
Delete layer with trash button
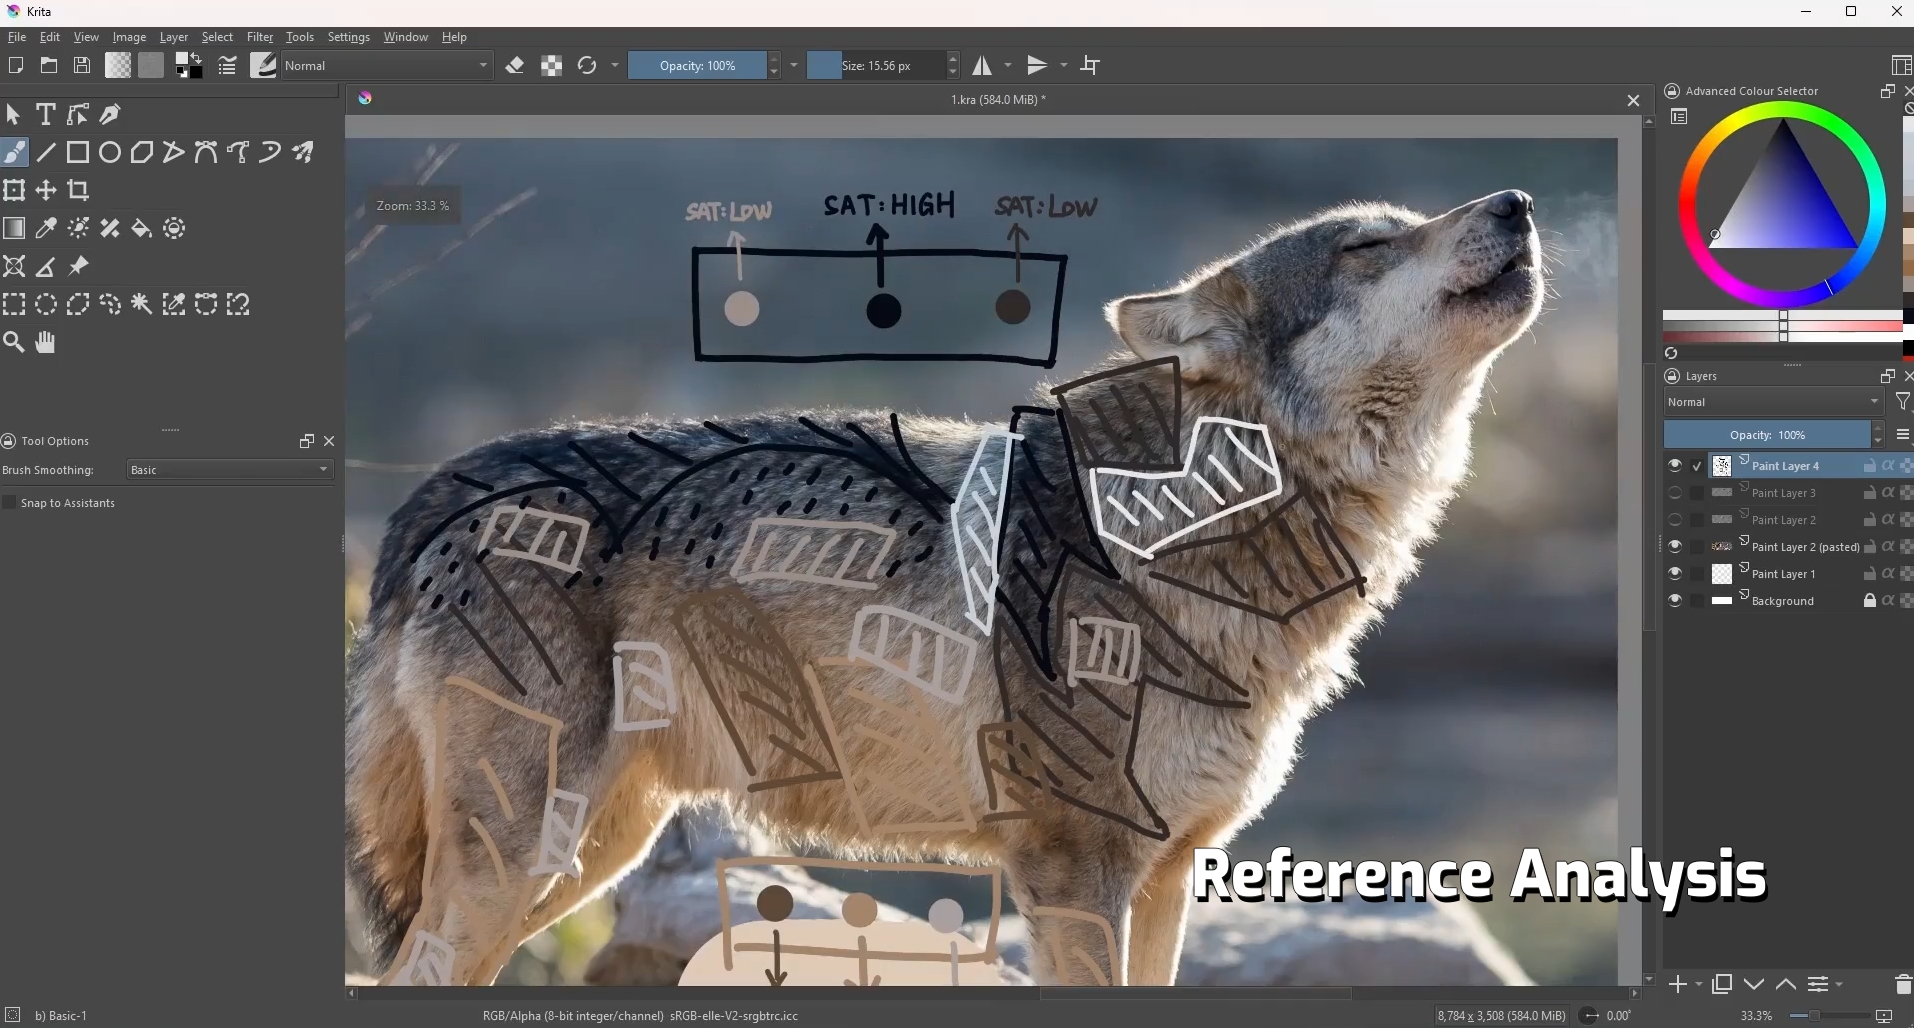tap(1902, 985)
